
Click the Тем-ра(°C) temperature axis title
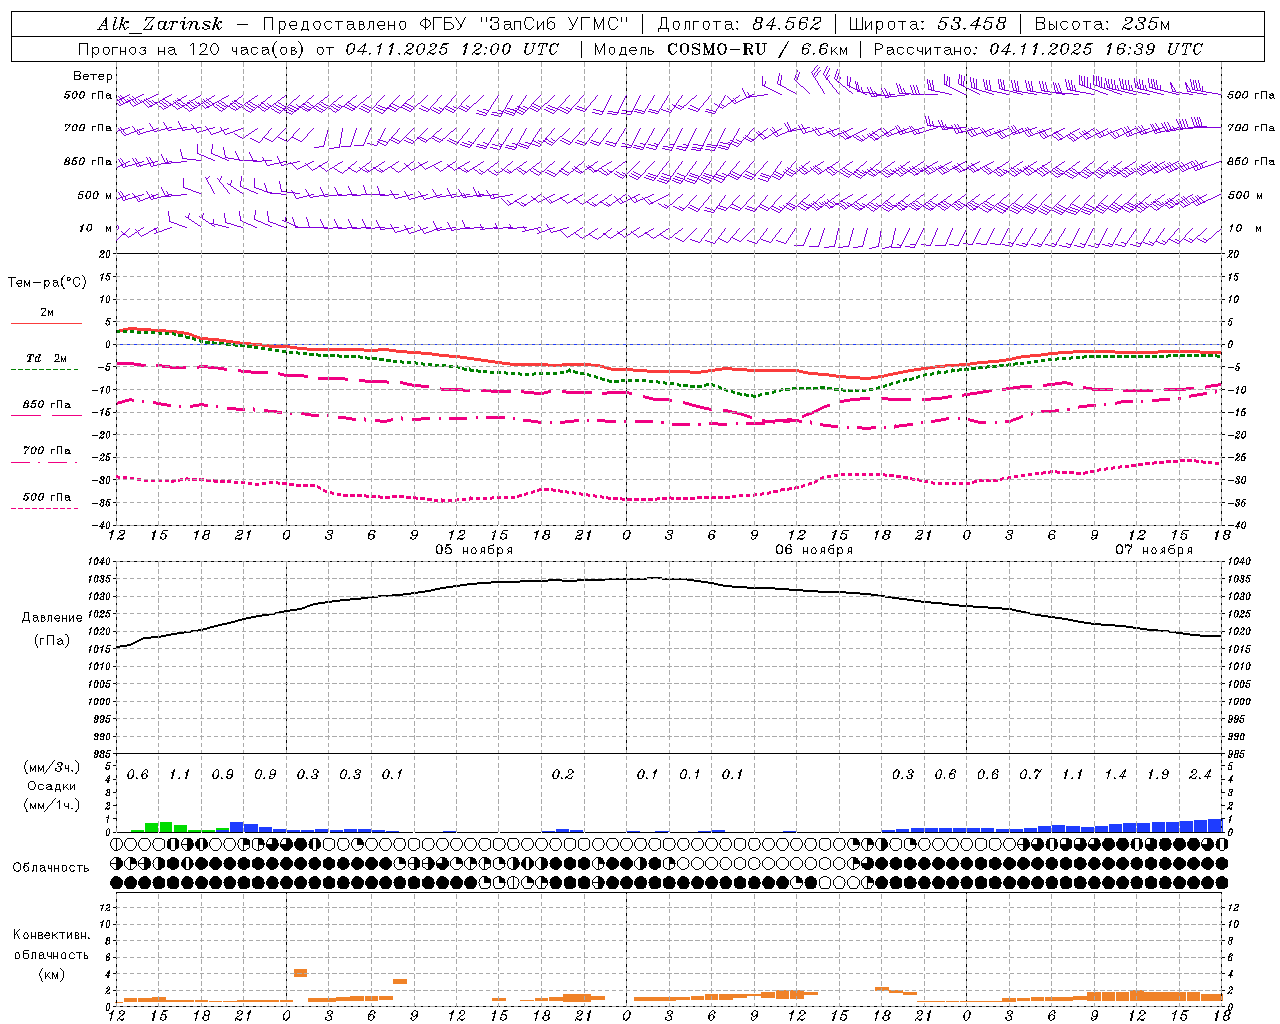click(x=47, y=283)
